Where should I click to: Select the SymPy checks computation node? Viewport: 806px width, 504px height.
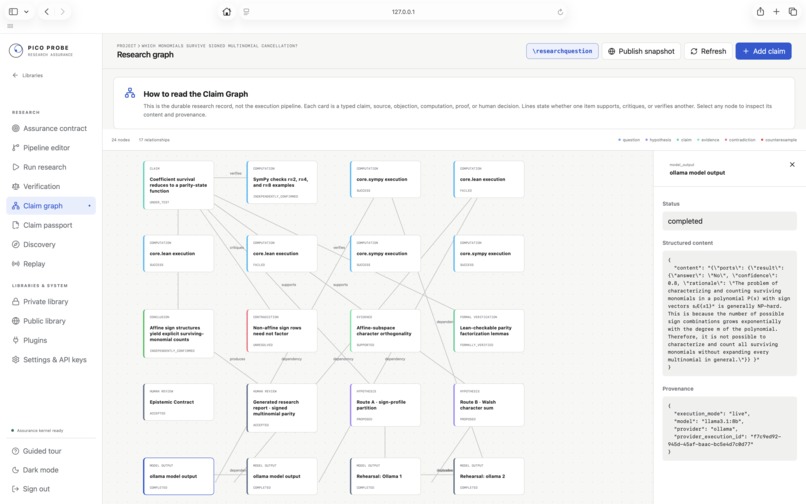(x=282, y=182)
